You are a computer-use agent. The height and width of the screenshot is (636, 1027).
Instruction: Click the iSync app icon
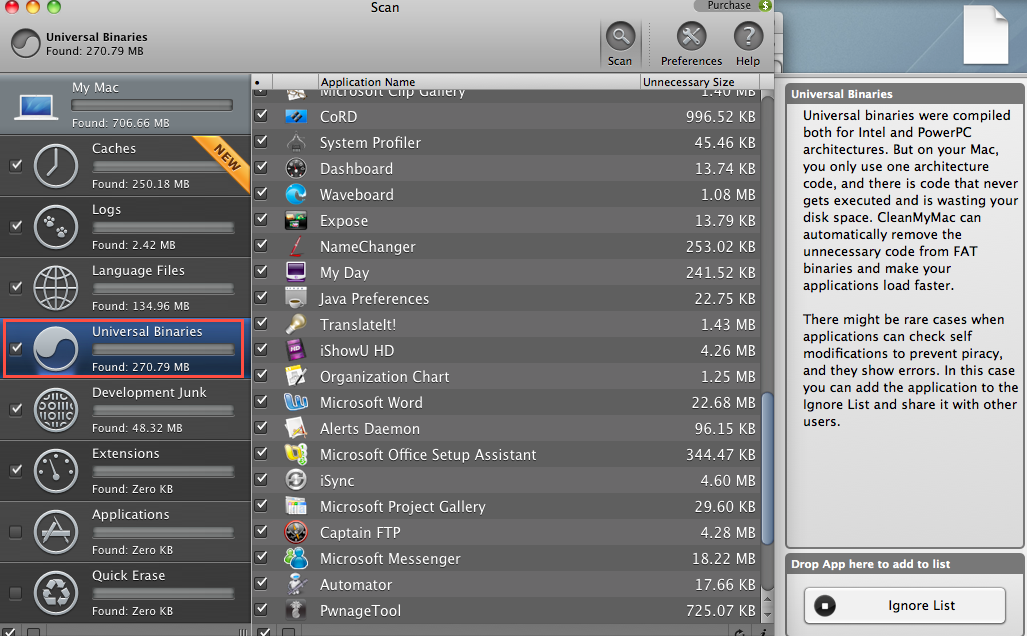[296, 480]
